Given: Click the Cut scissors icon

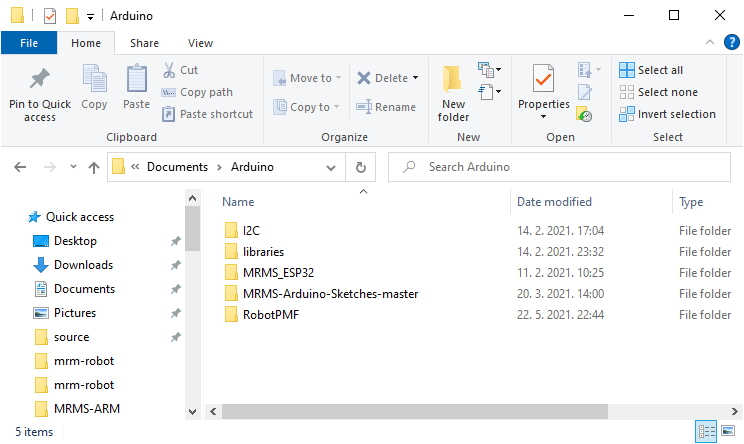Looking at the screenshot, I should (x=169, y=70).
